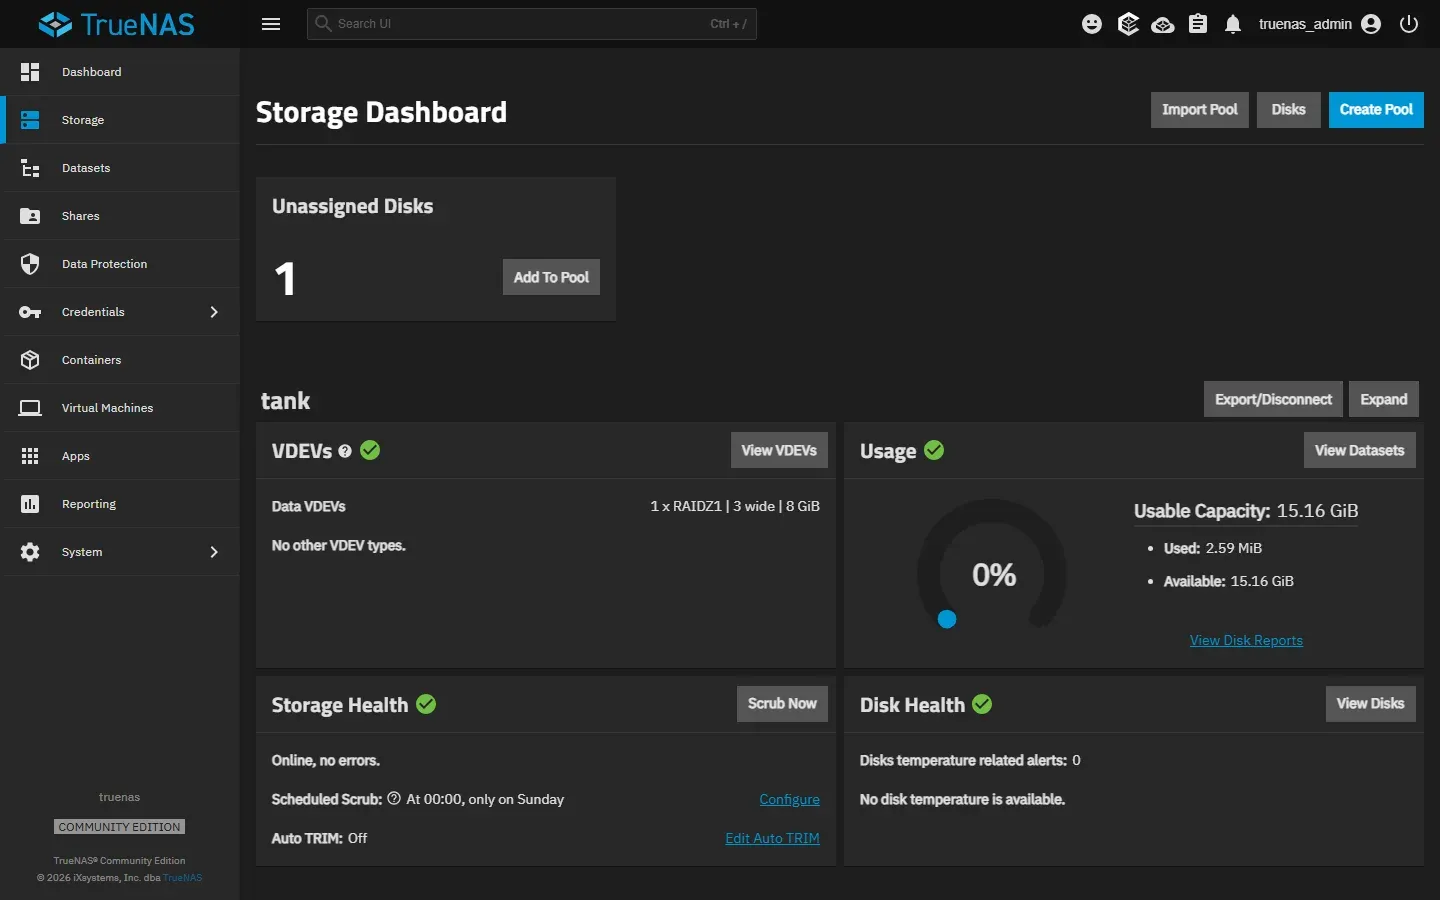Open Shares in sidebar

click(x=120, y=216)
